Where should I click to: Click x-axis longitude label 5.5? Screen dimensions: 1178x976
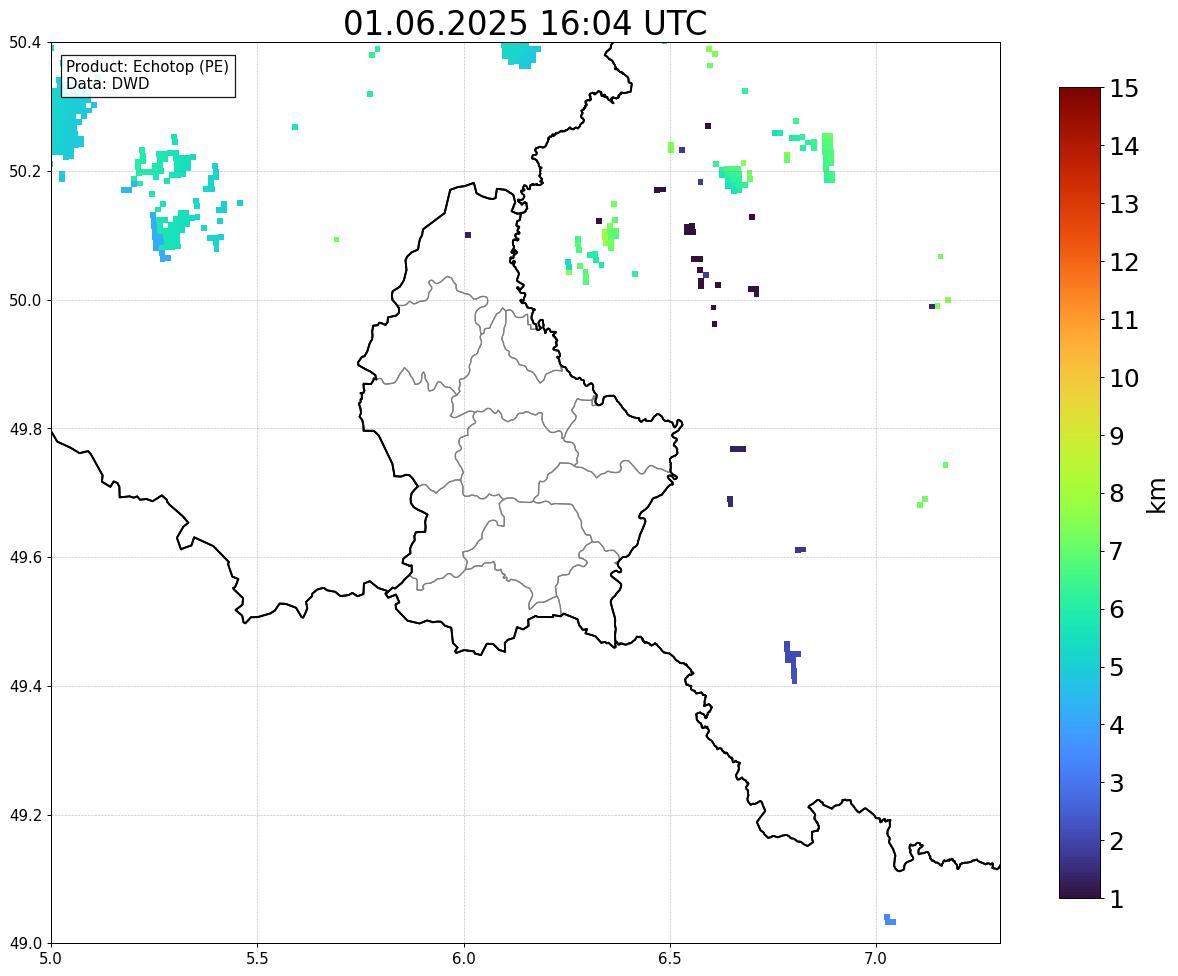[x=258, y=959]
